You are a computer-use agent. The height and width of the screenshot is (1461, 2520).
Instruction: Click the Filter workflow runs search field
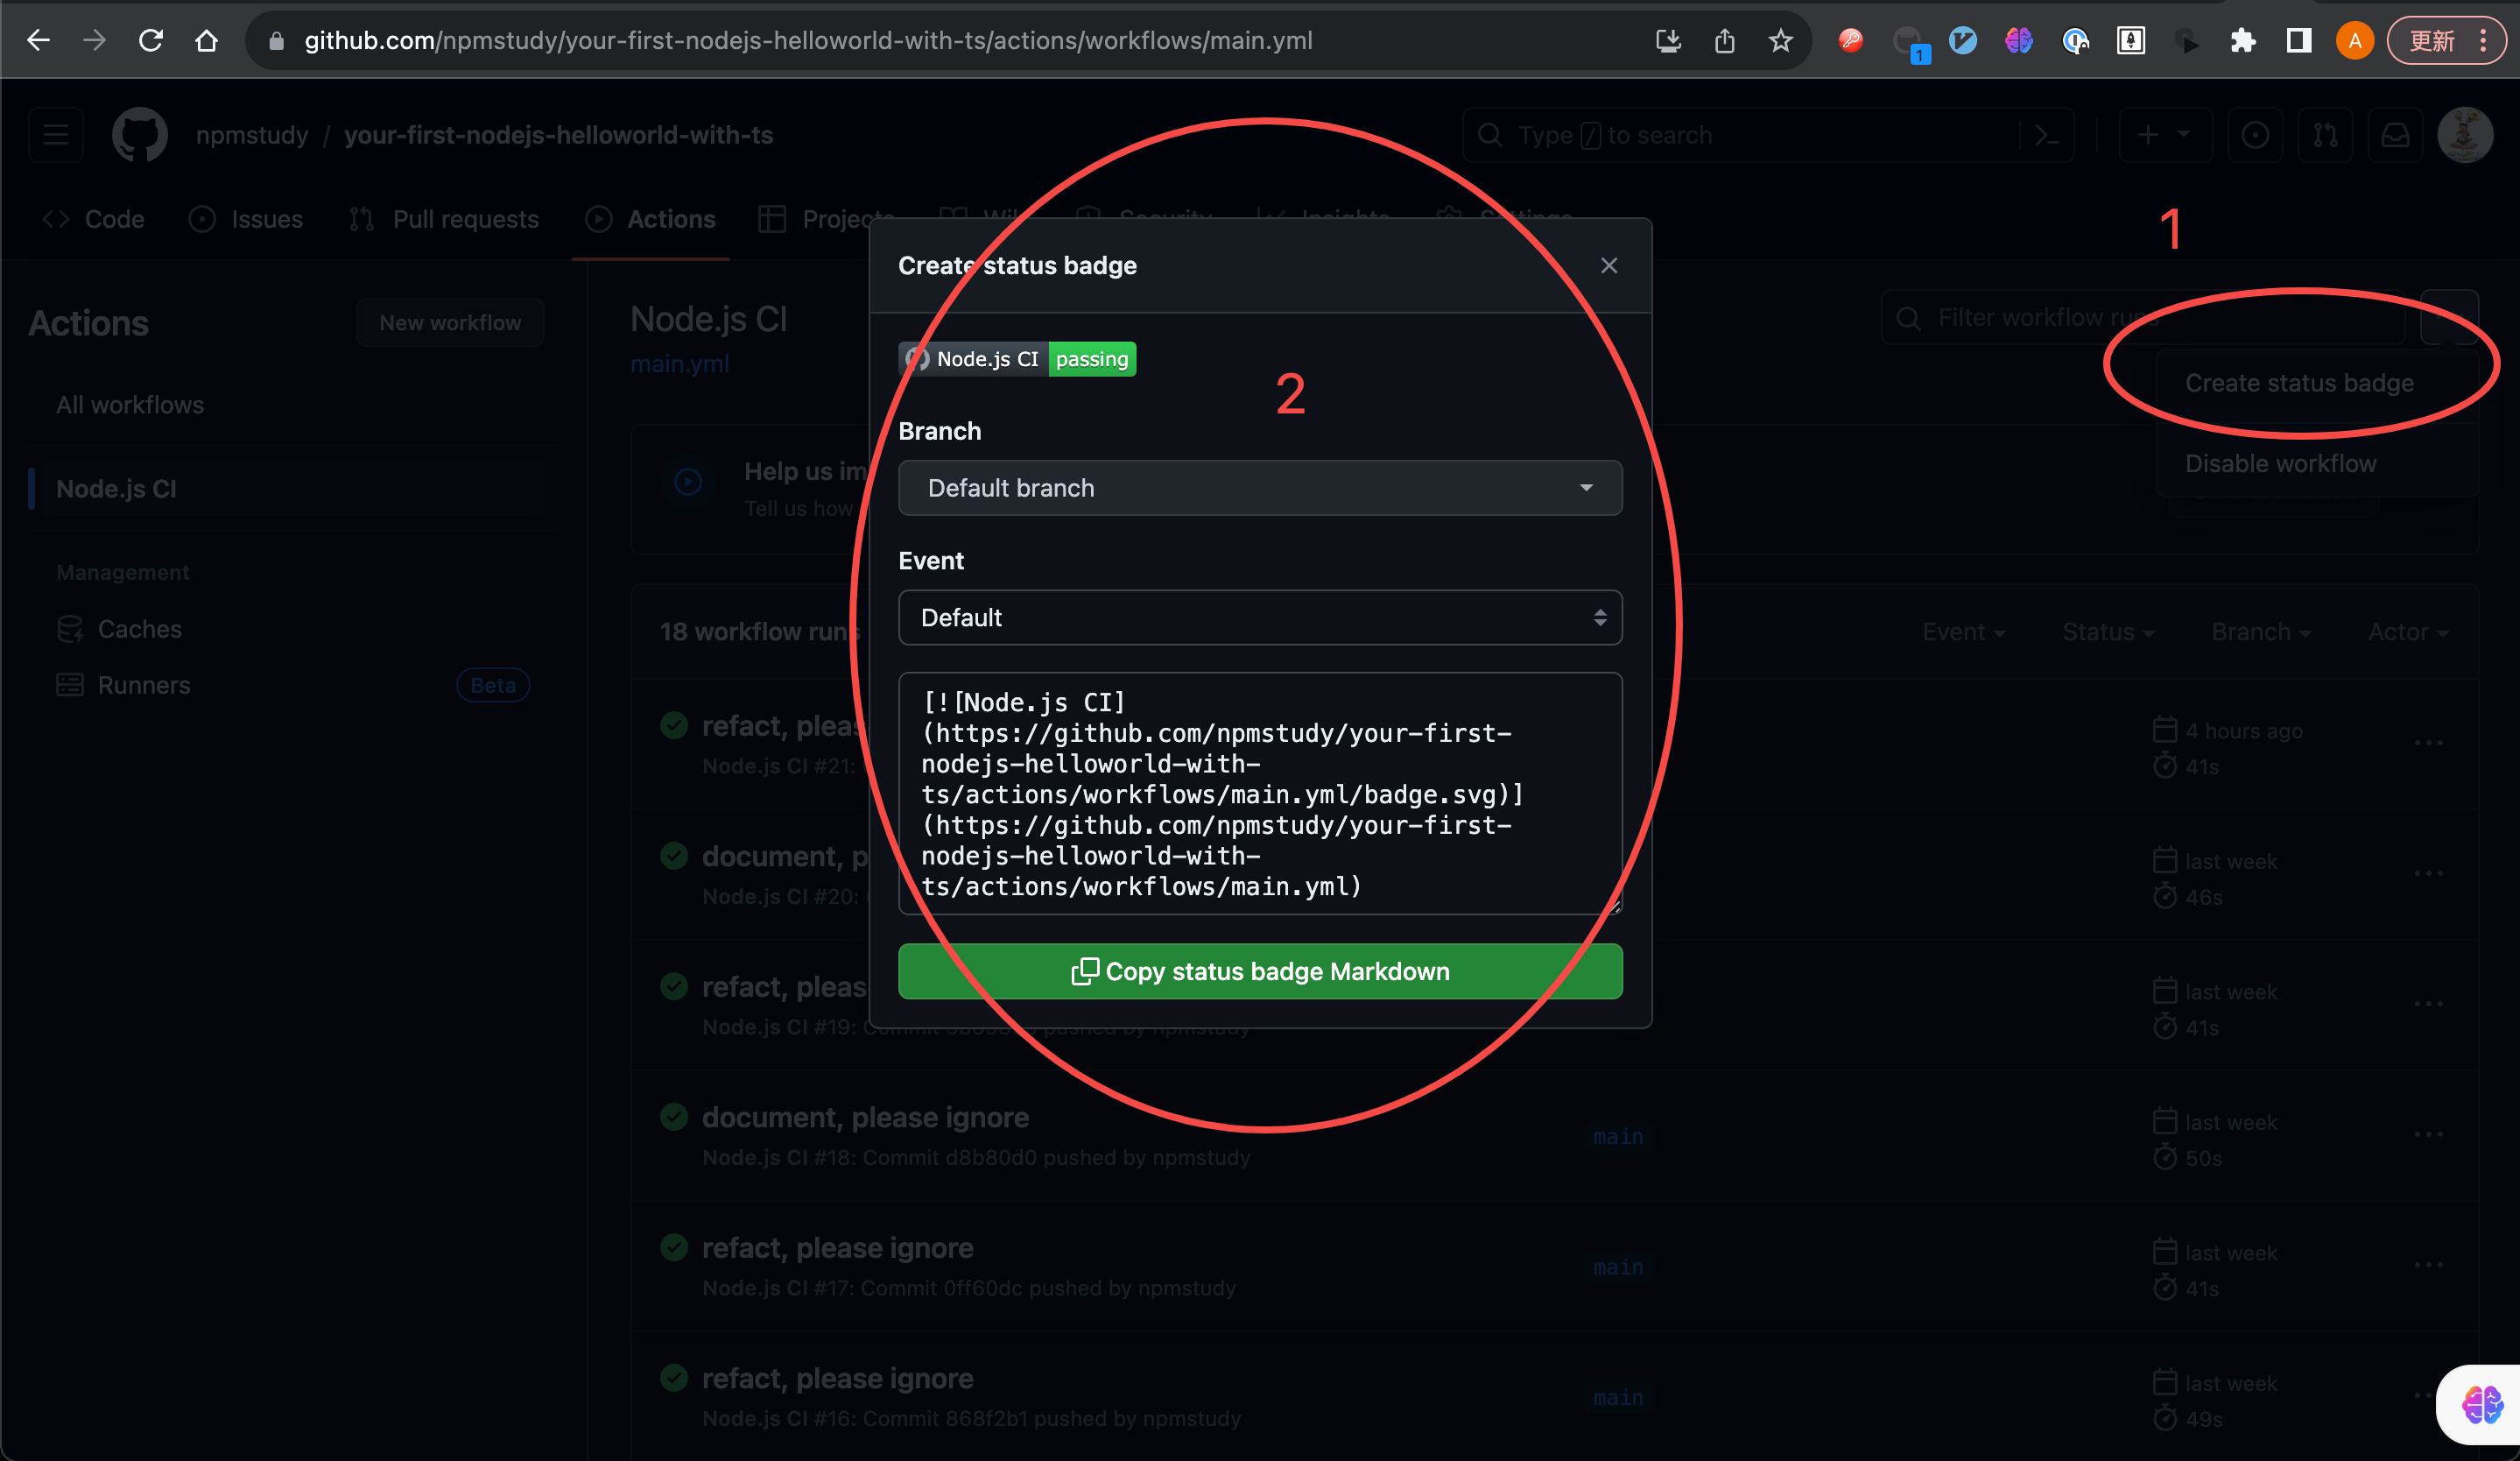coord(2142,317)
